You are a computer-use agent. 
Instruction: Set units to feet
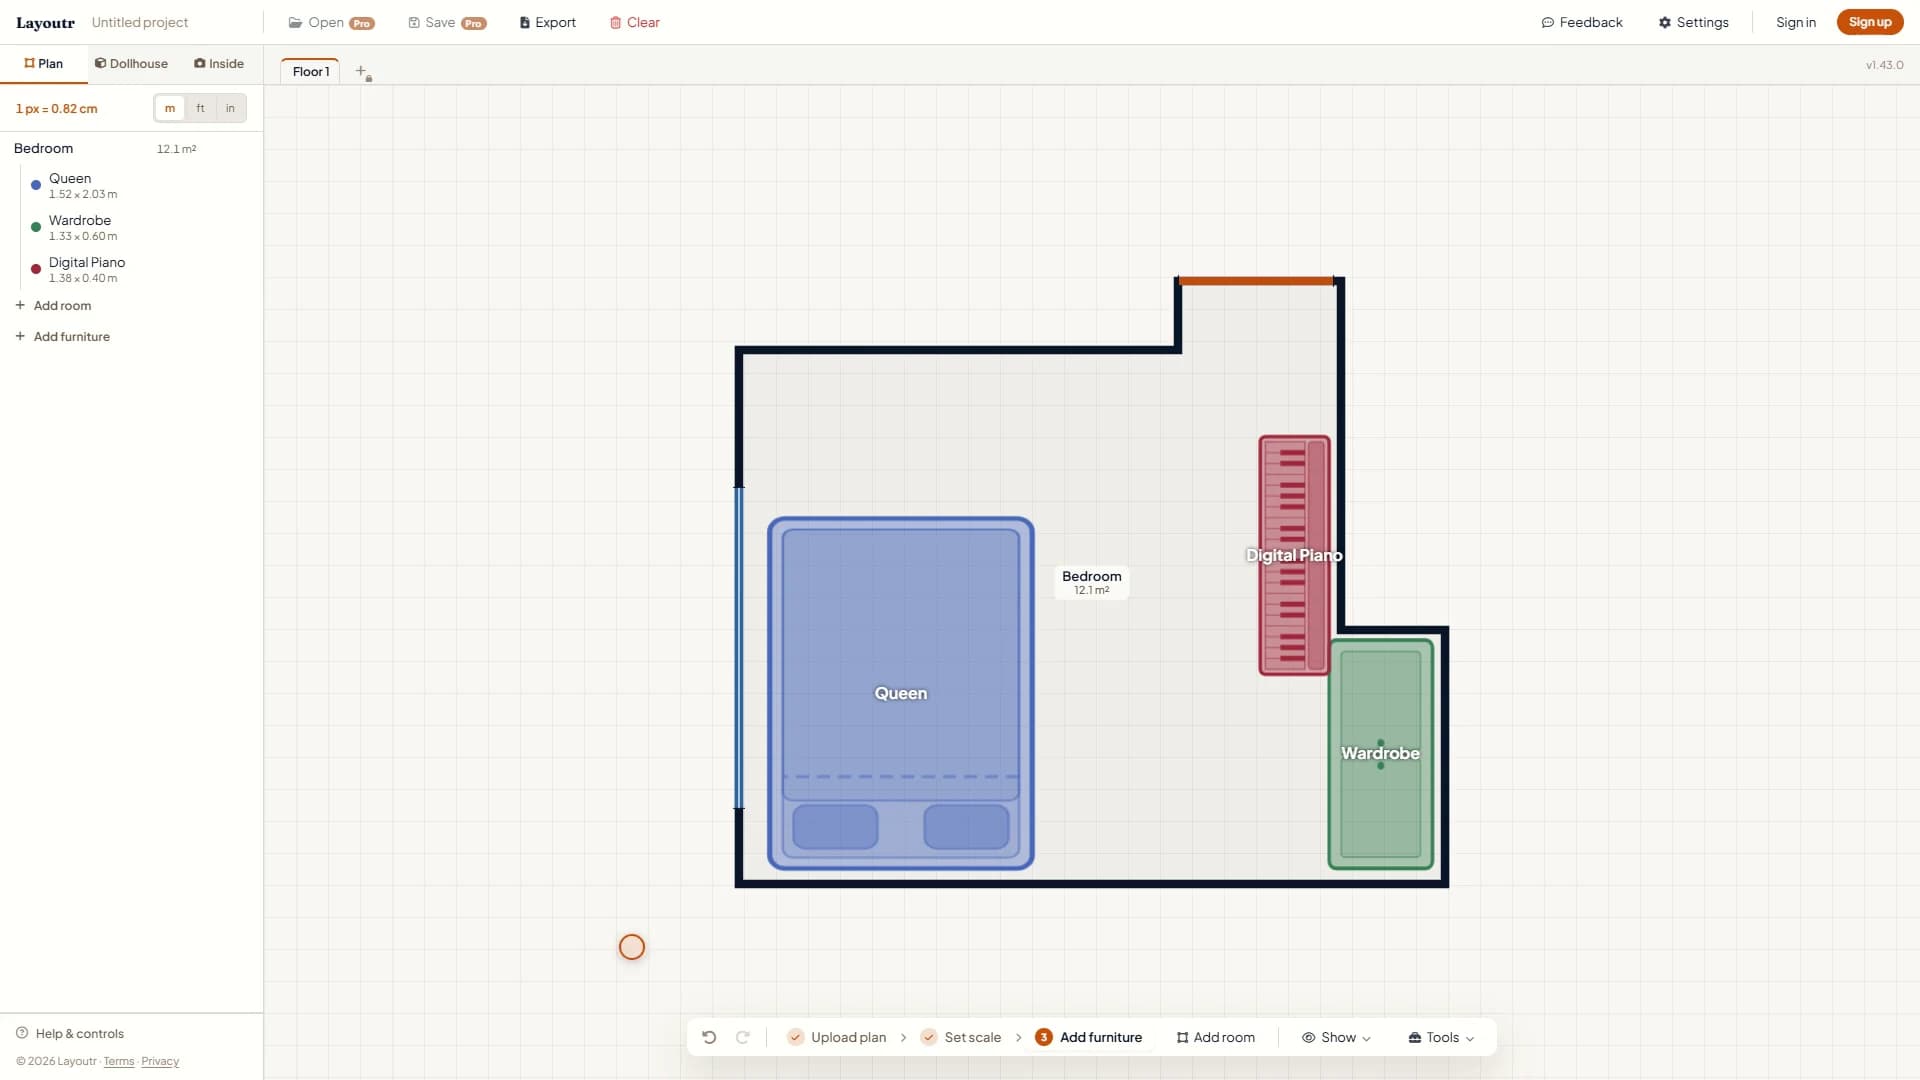coord(200,108)
